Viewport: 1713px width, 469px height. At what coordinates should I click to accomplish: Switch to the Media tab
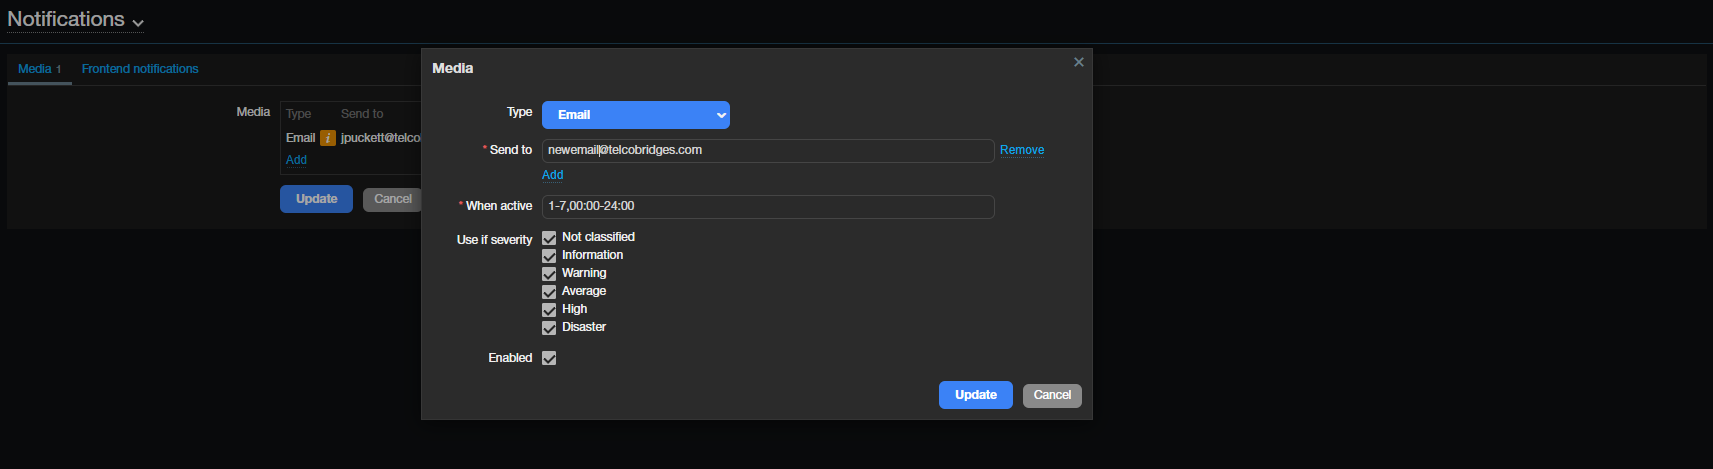[x=40, y=69]
